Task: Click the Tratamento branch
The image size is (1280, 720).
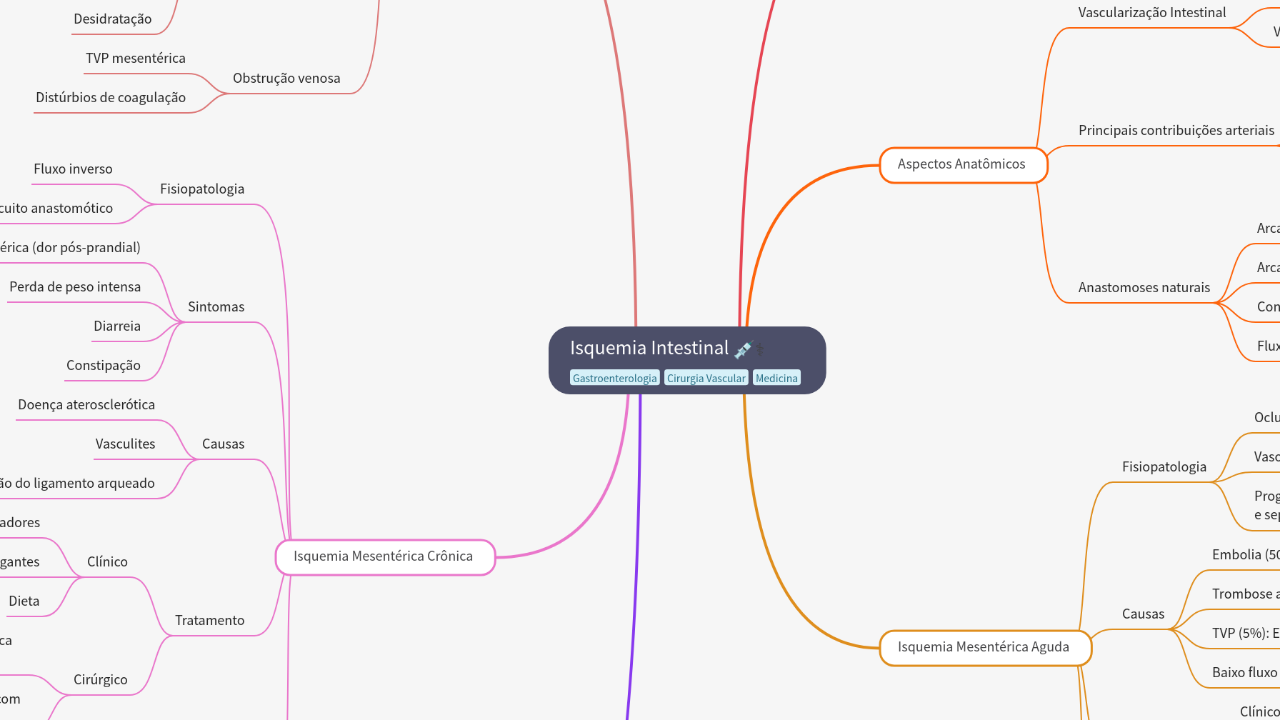Action: pos(210,621)
